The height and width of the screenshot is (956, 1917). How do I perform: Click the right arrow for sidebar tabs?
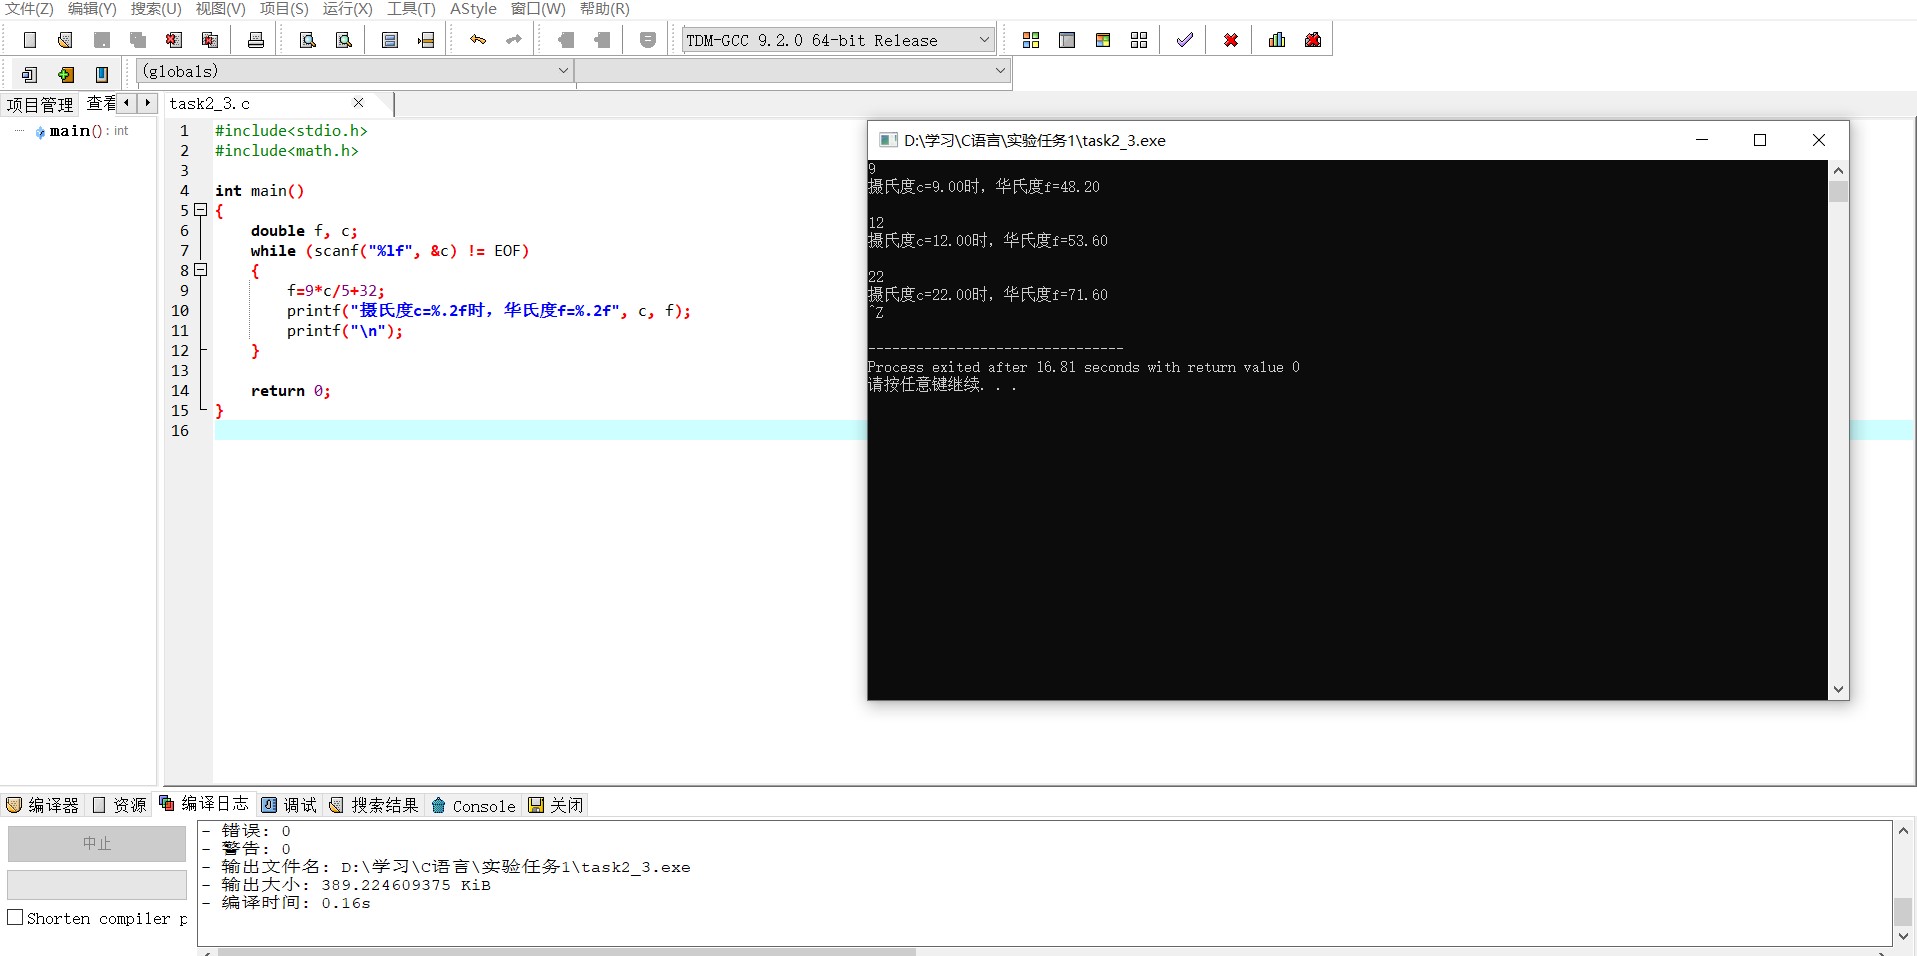(x=147, y=103)
